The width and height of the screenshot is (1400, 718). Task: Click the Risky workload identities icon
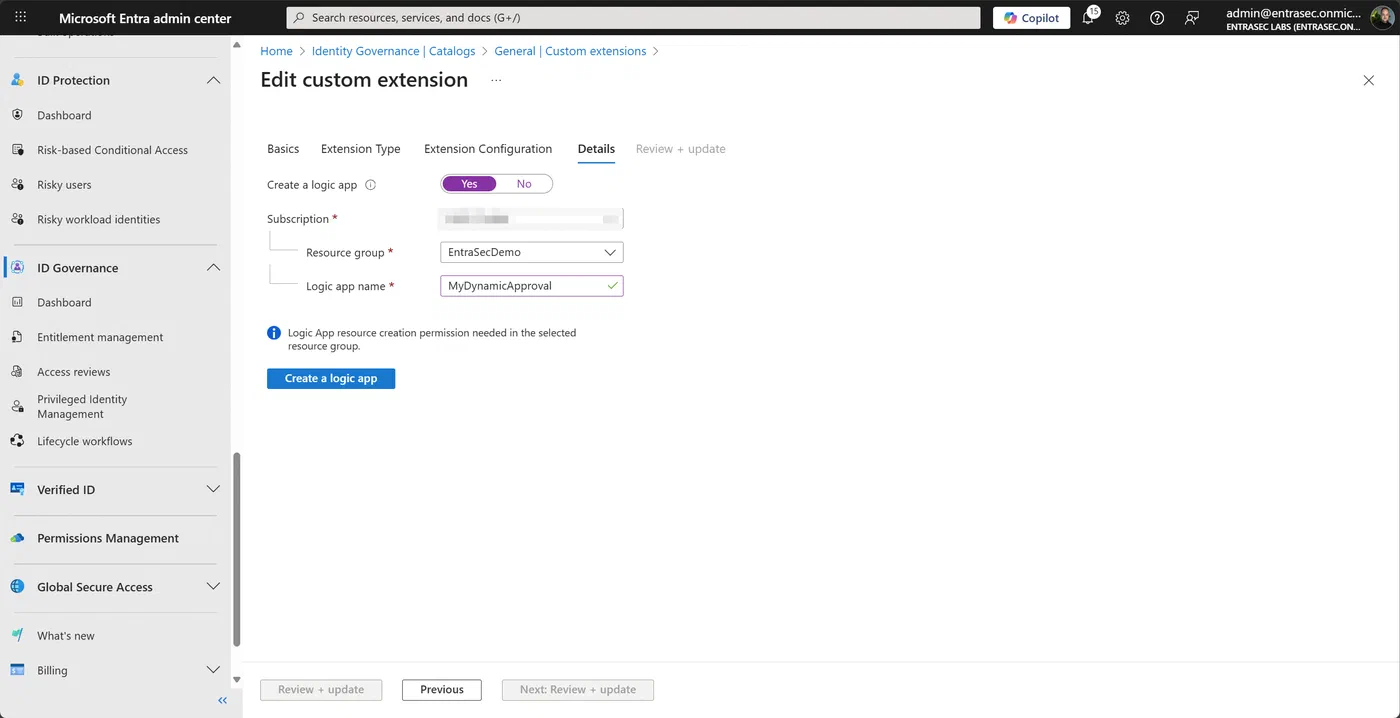tap(17, 219)
